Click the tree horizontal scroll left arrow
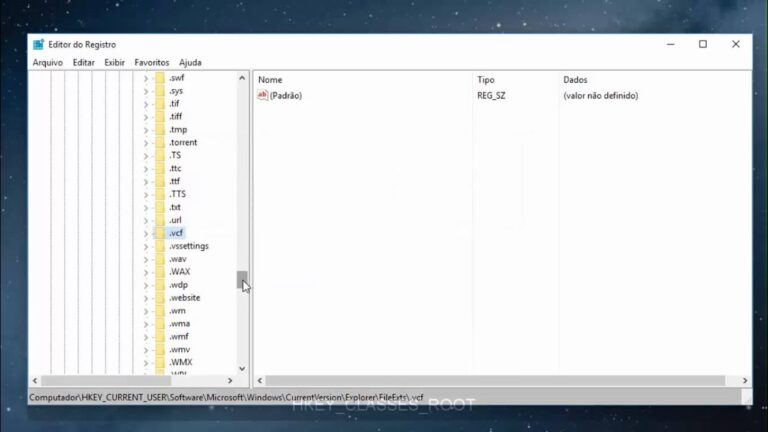768x432 pixels. (35, 381)
